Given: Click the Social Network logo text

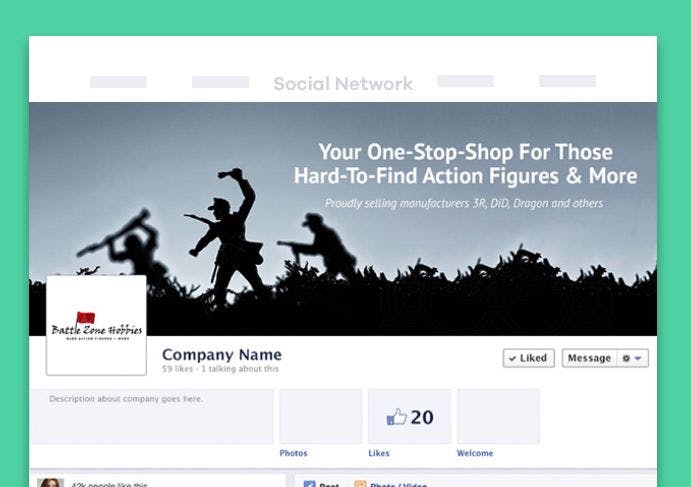Looking at the screenshot, I should 343,84.
